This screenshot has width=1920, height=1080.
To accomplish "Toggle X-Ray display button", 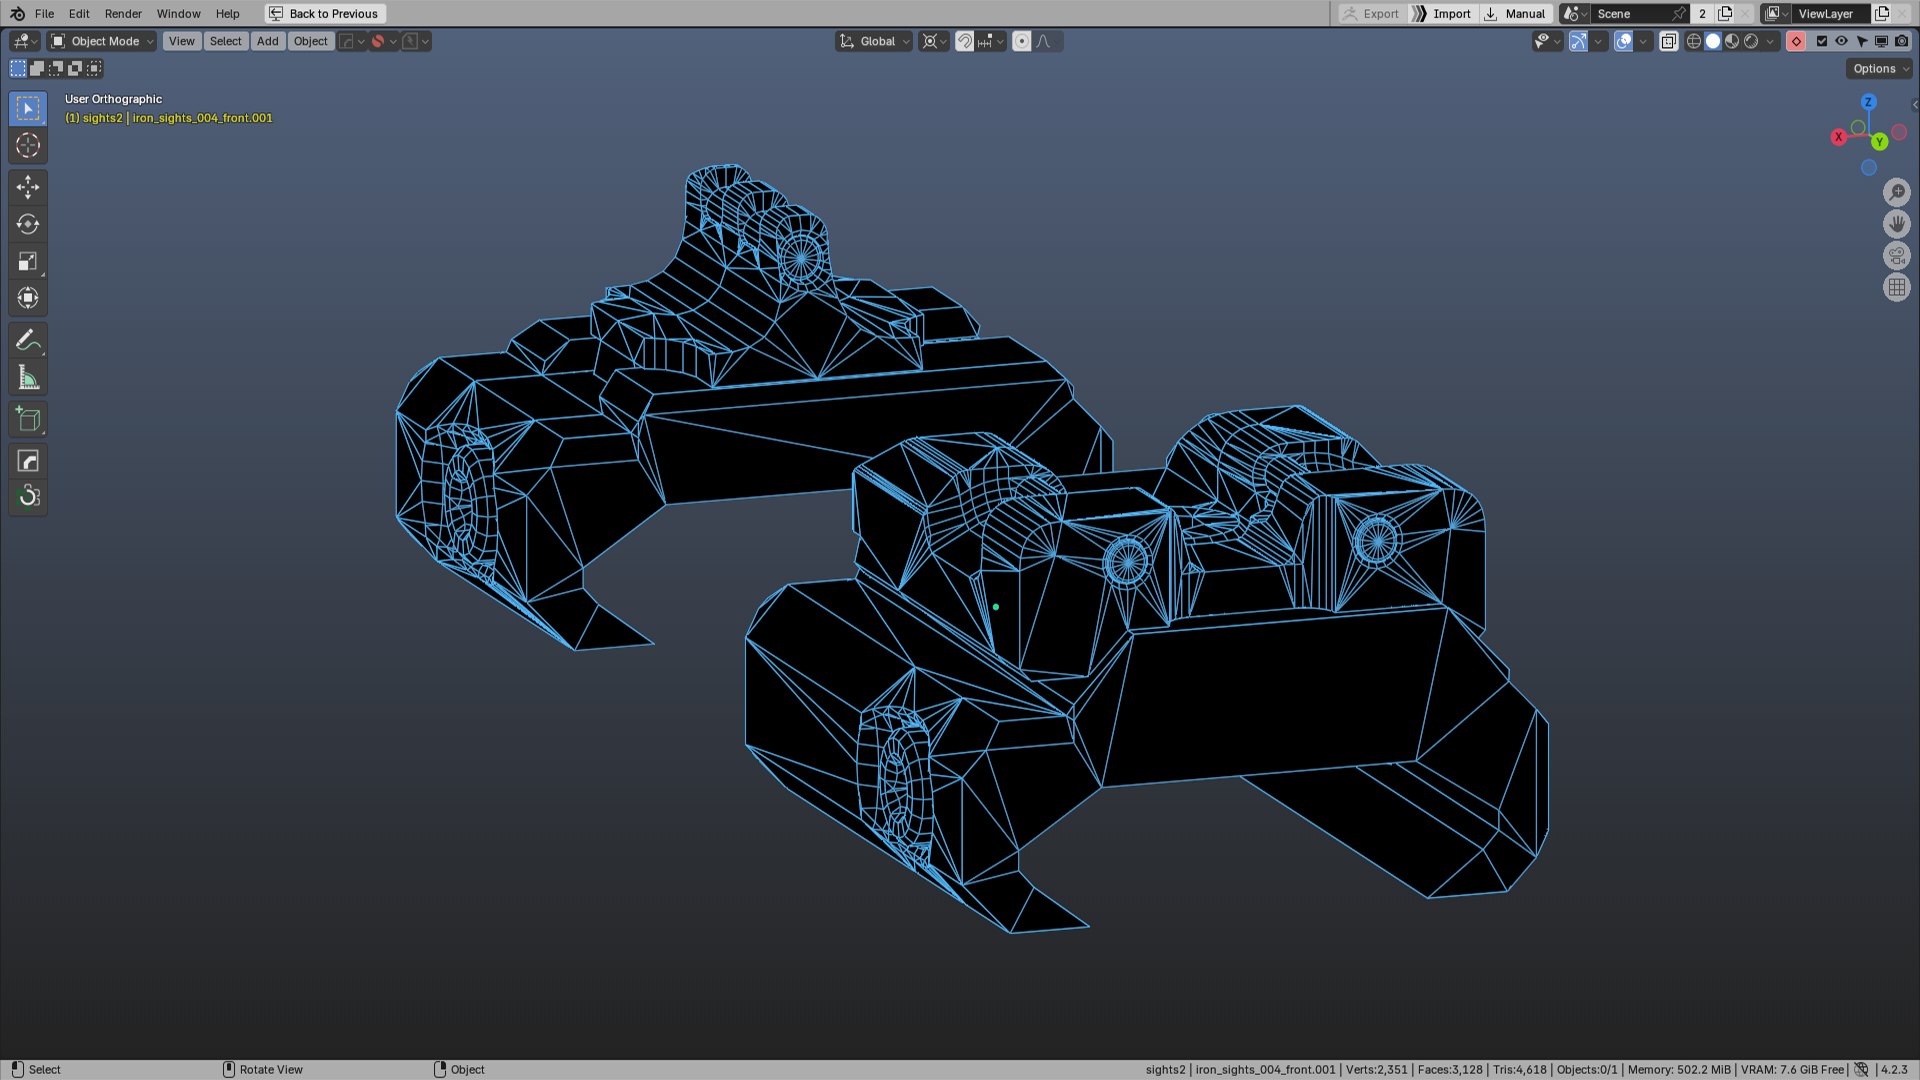I will 1668,41.
